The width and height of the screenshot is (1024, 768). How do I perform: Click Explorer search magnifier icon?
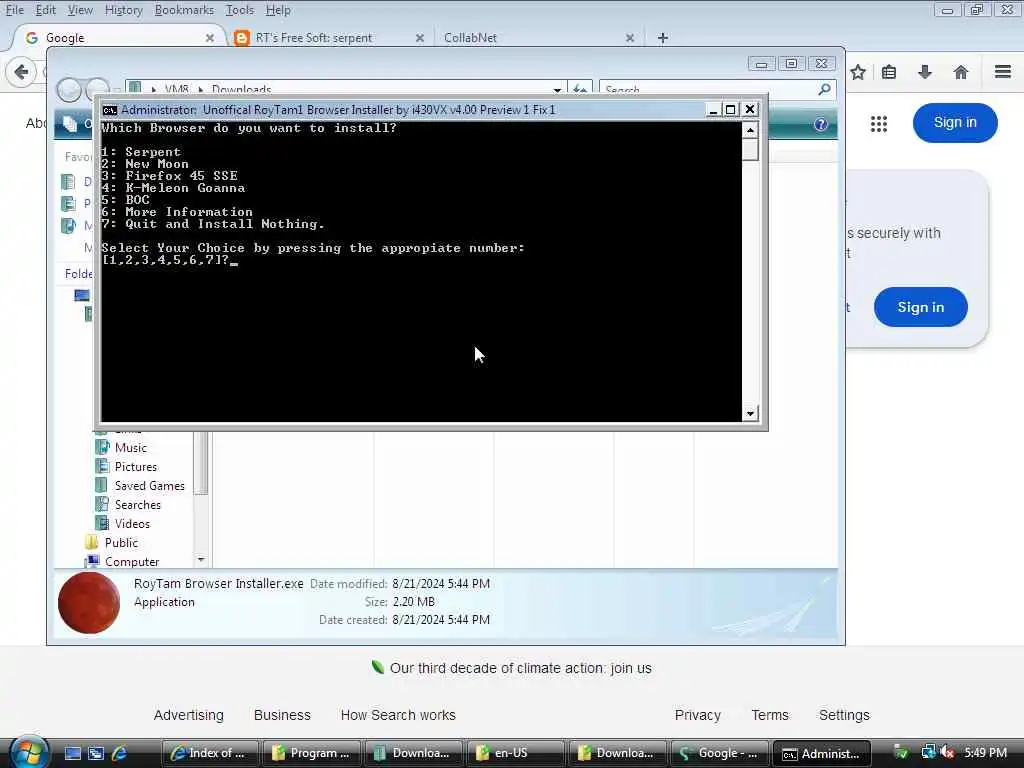[824, 89]
